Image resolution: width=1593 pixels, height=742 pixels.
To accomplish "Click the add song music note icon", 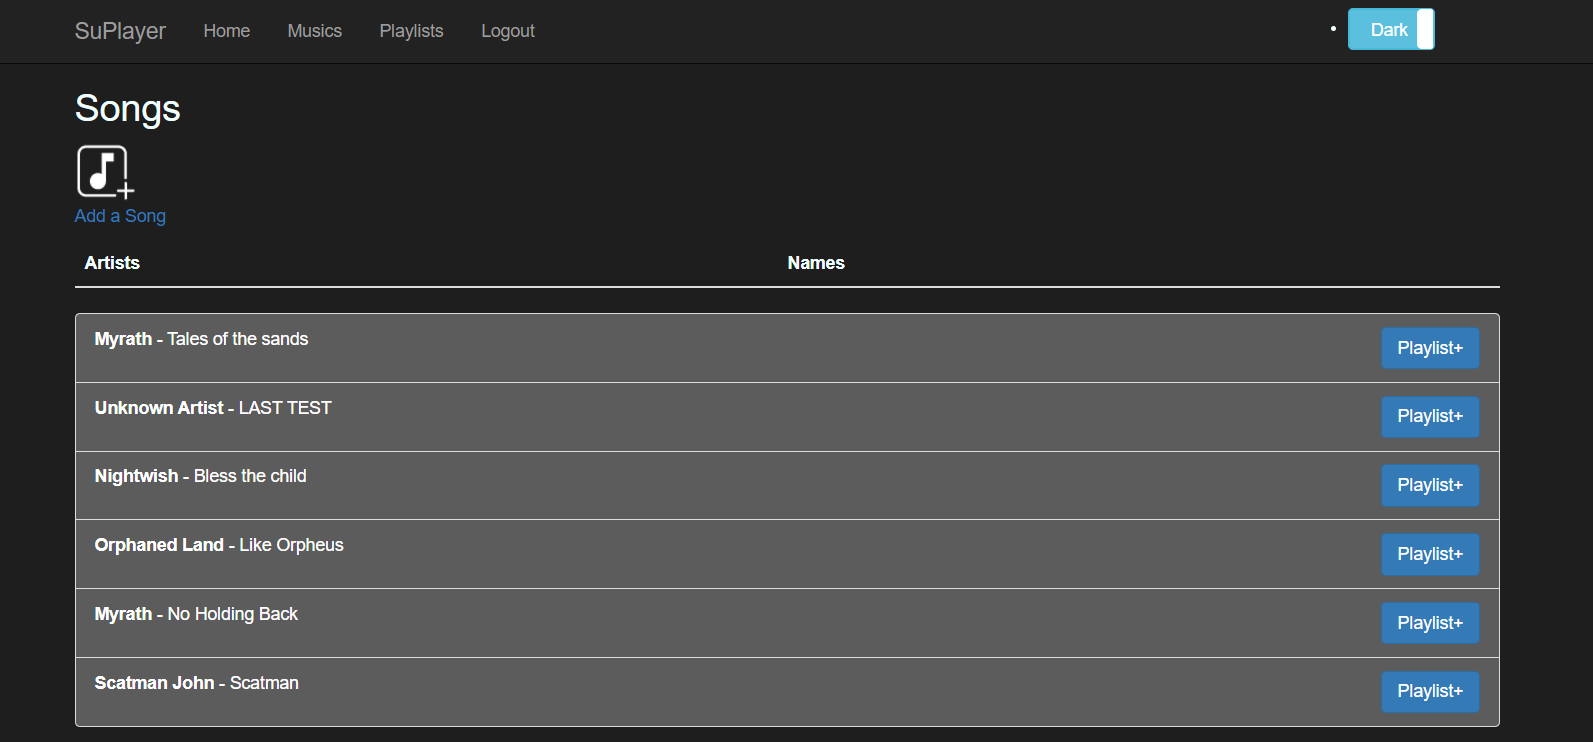I will pos(105,172).
